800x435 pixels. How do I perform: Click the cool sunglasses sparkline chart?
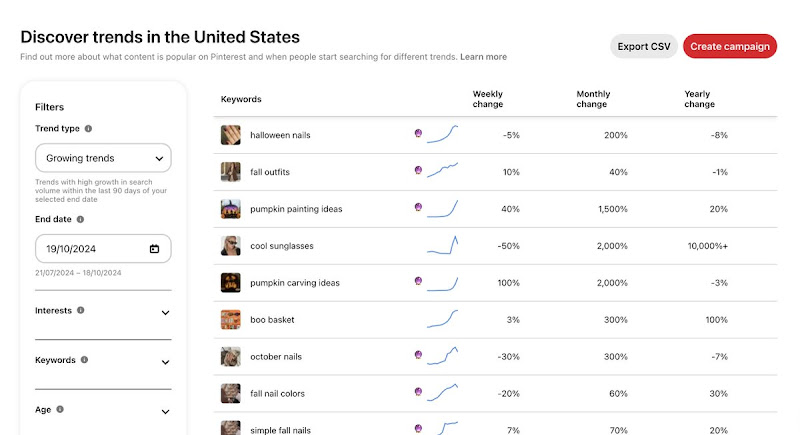tap(442, 245)
